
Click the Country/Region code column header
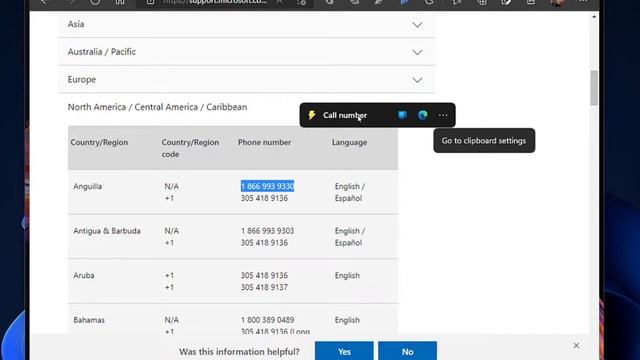[x=190, y=148]
